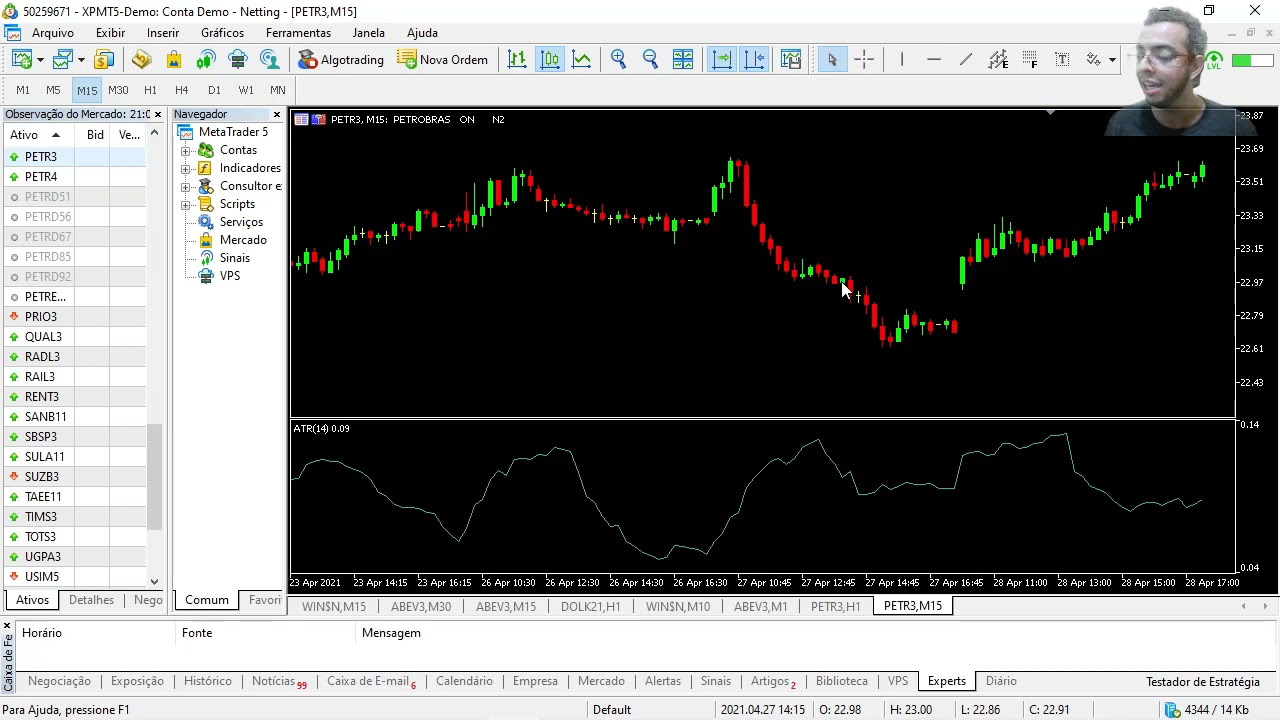
Task: Select the M1 timeframe
Action: [x=23, y=90]
